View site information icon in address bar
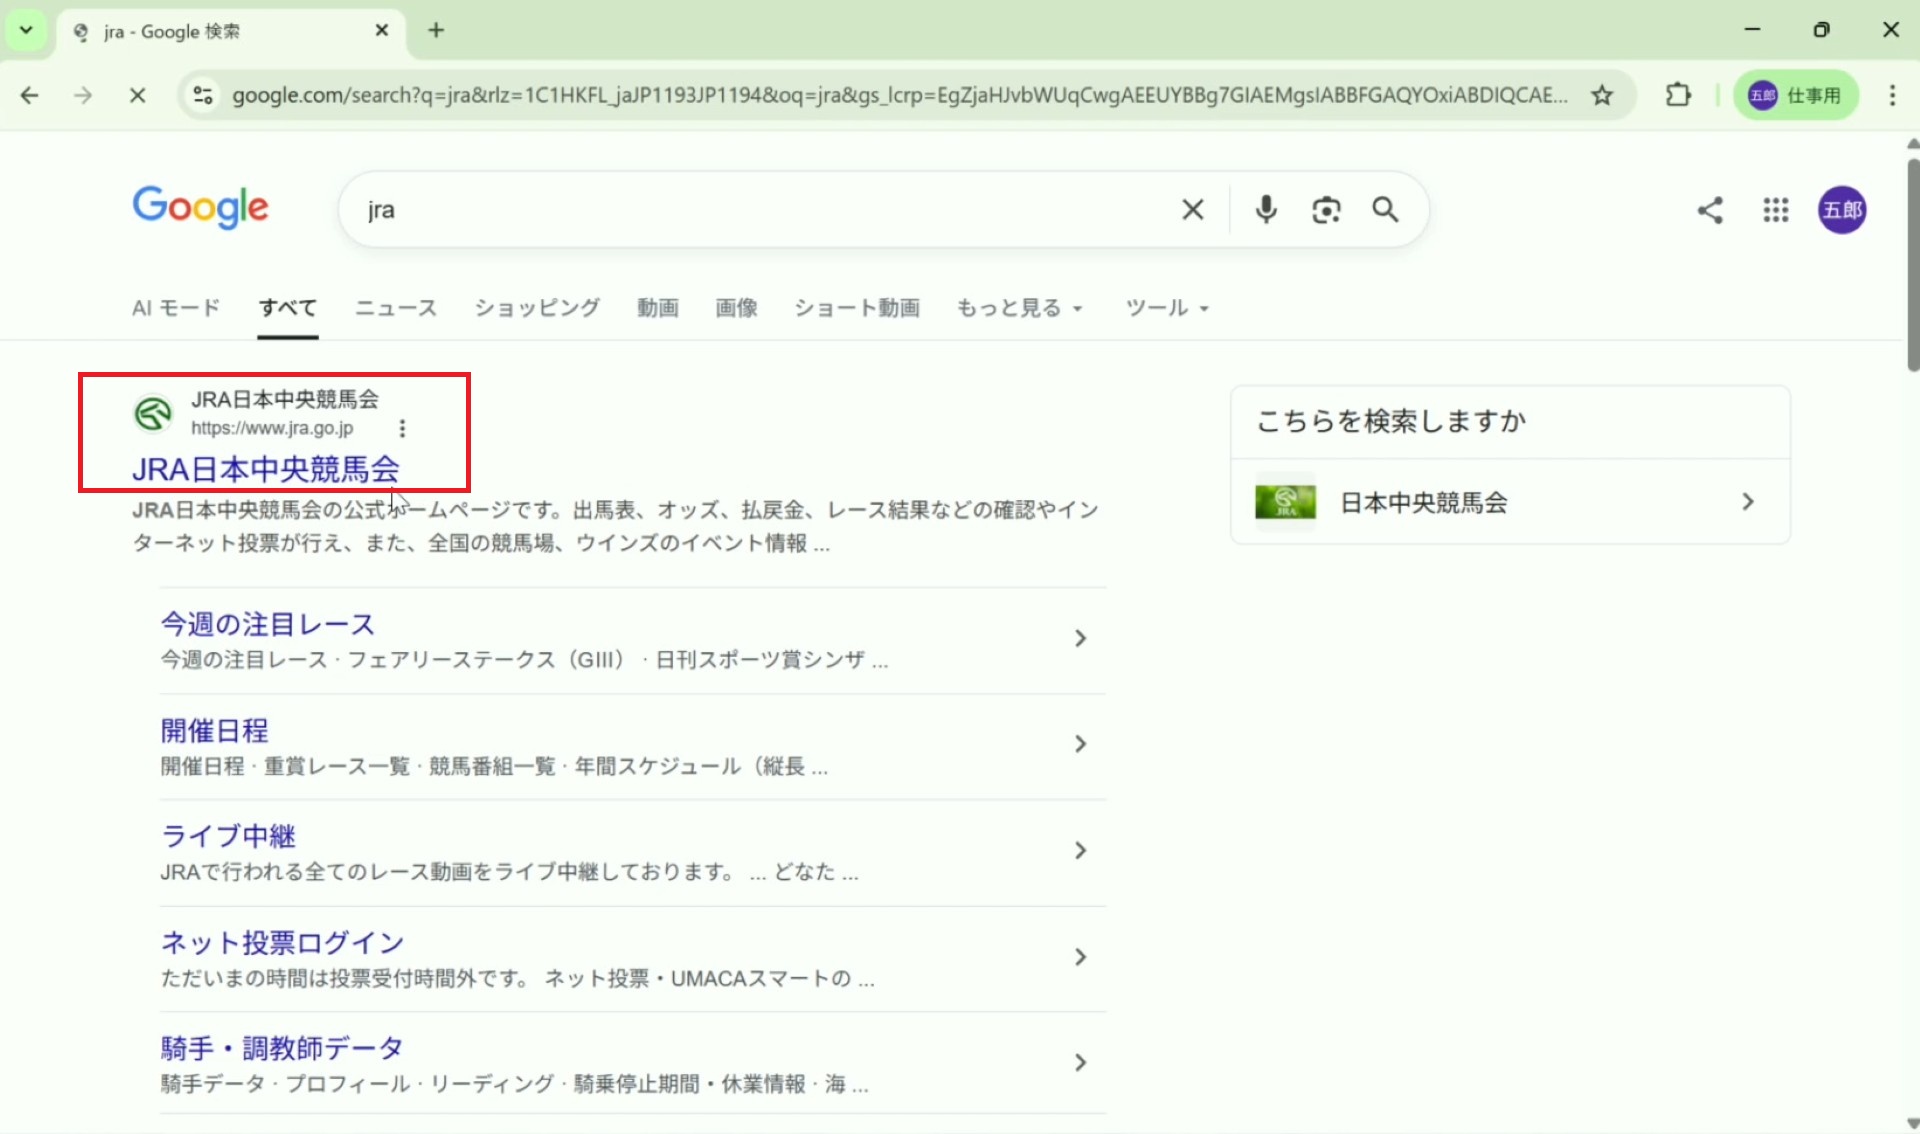This screenshot has height=1134, width=1920. coord(203,95)
